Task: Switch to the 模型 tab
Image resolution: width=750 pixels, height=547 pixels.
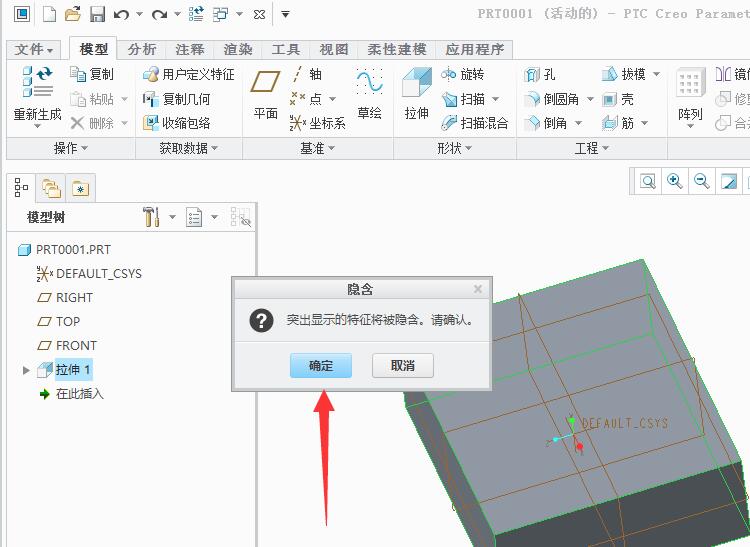Action: click(x=94, y=49)
